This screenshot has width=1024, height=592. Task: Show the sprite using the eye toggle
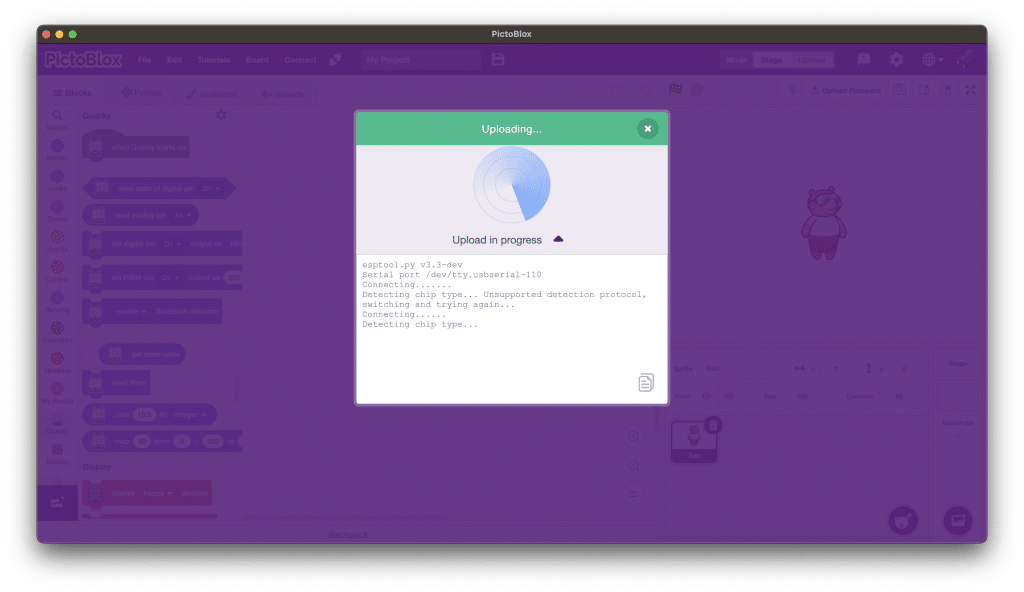(x=707, y=396)
